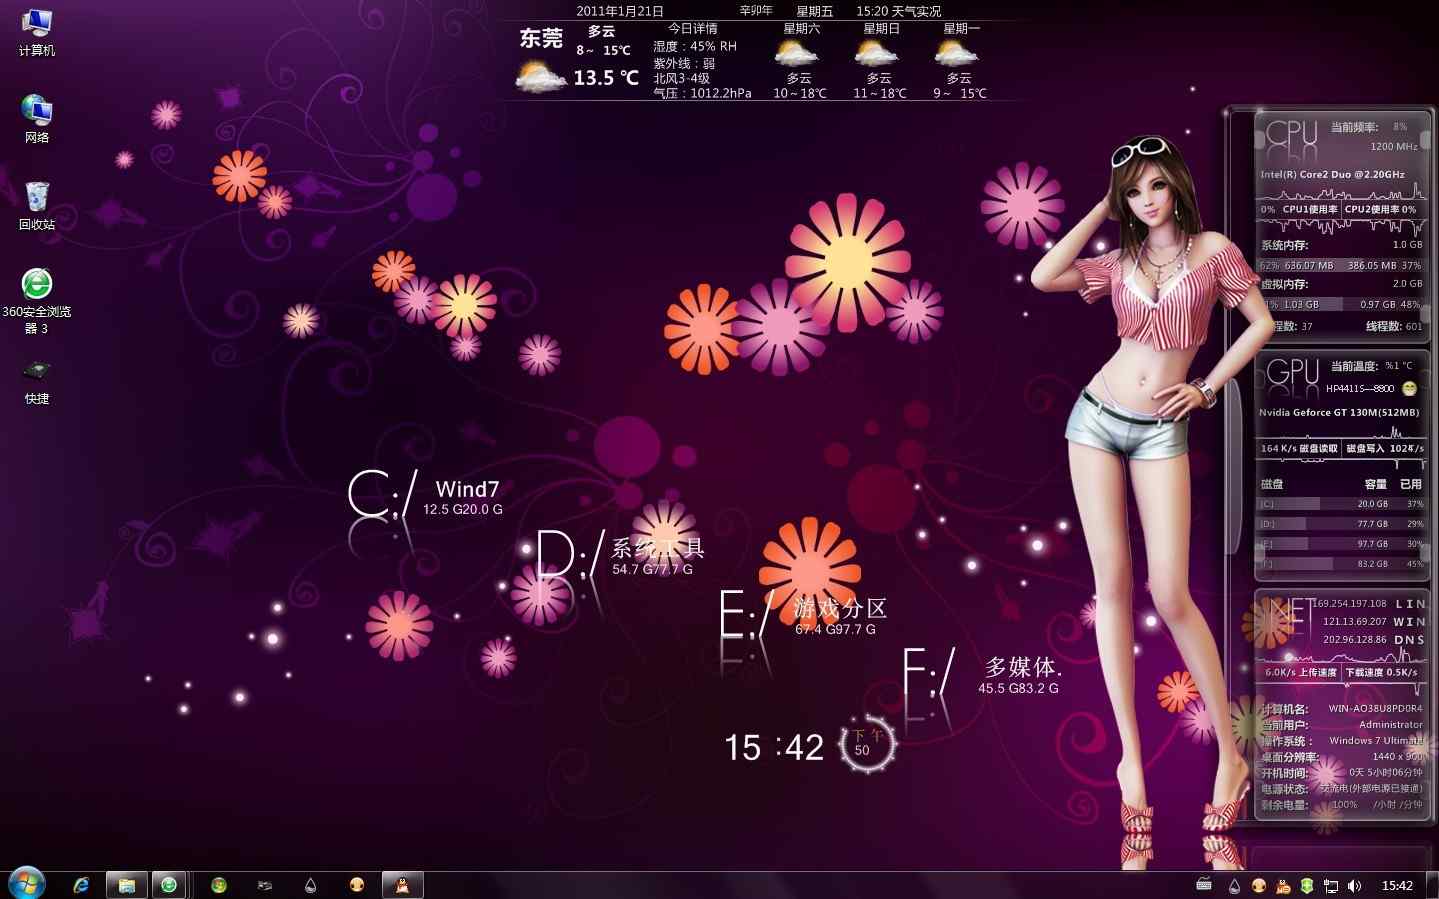Click the [D:] disk row showing 77.7 GB
Screen dimensions: 1439x899
click(x=1341, y=524)
